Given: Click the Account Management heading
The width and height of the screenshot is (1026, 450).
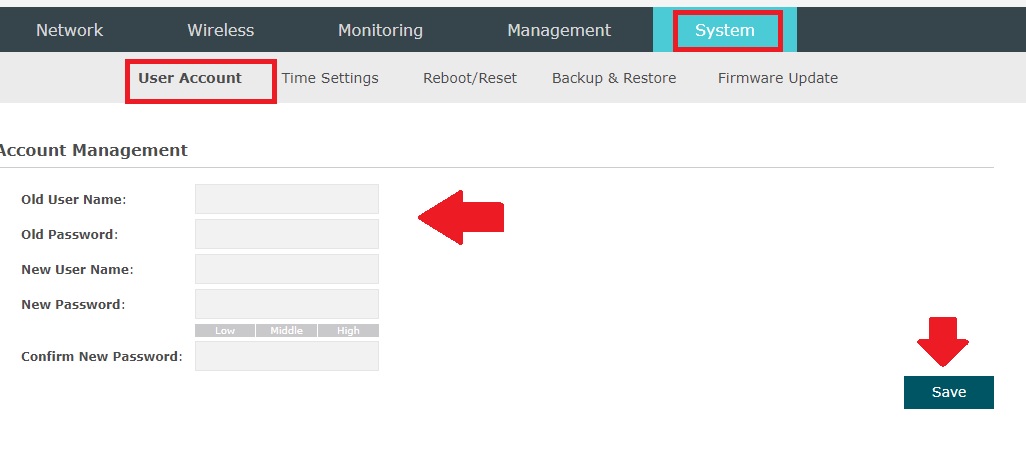Looking at the screenshot, I should point(93,150).
